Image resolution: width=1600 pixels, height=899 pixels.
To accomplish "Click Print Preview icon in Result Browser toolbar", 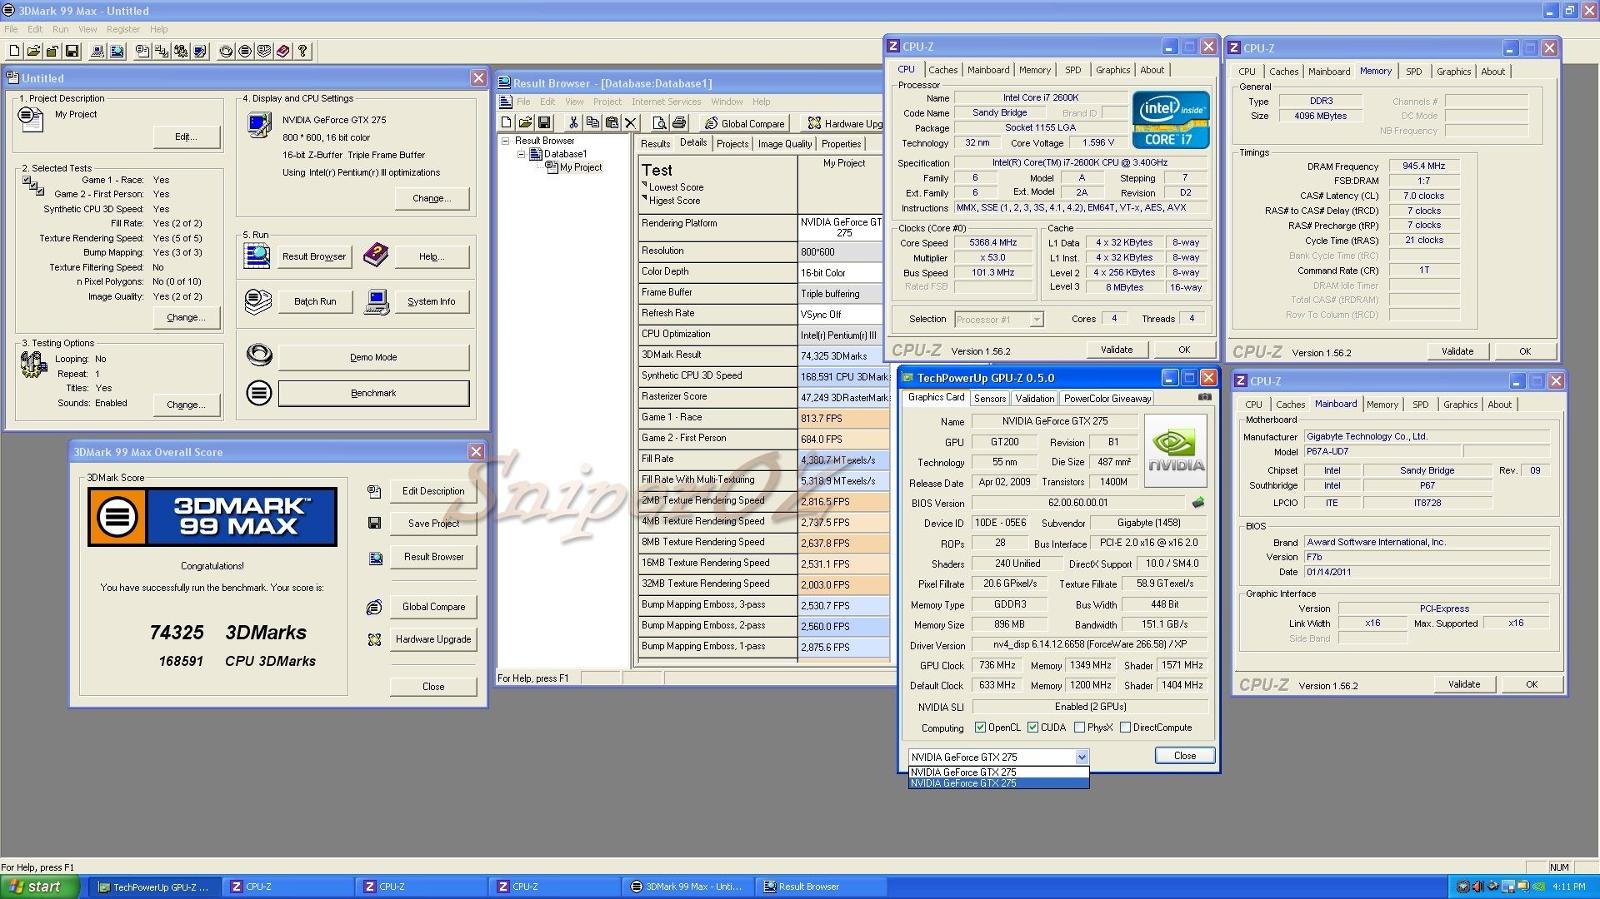I will pos(659,123).
